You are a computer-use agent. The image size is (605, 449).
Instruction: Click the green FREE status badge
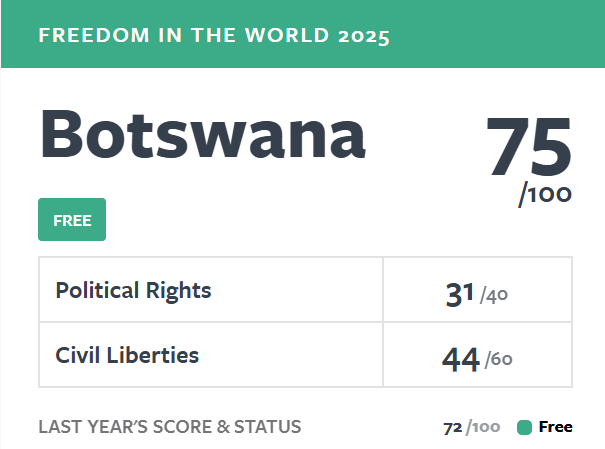pos(72,220)
